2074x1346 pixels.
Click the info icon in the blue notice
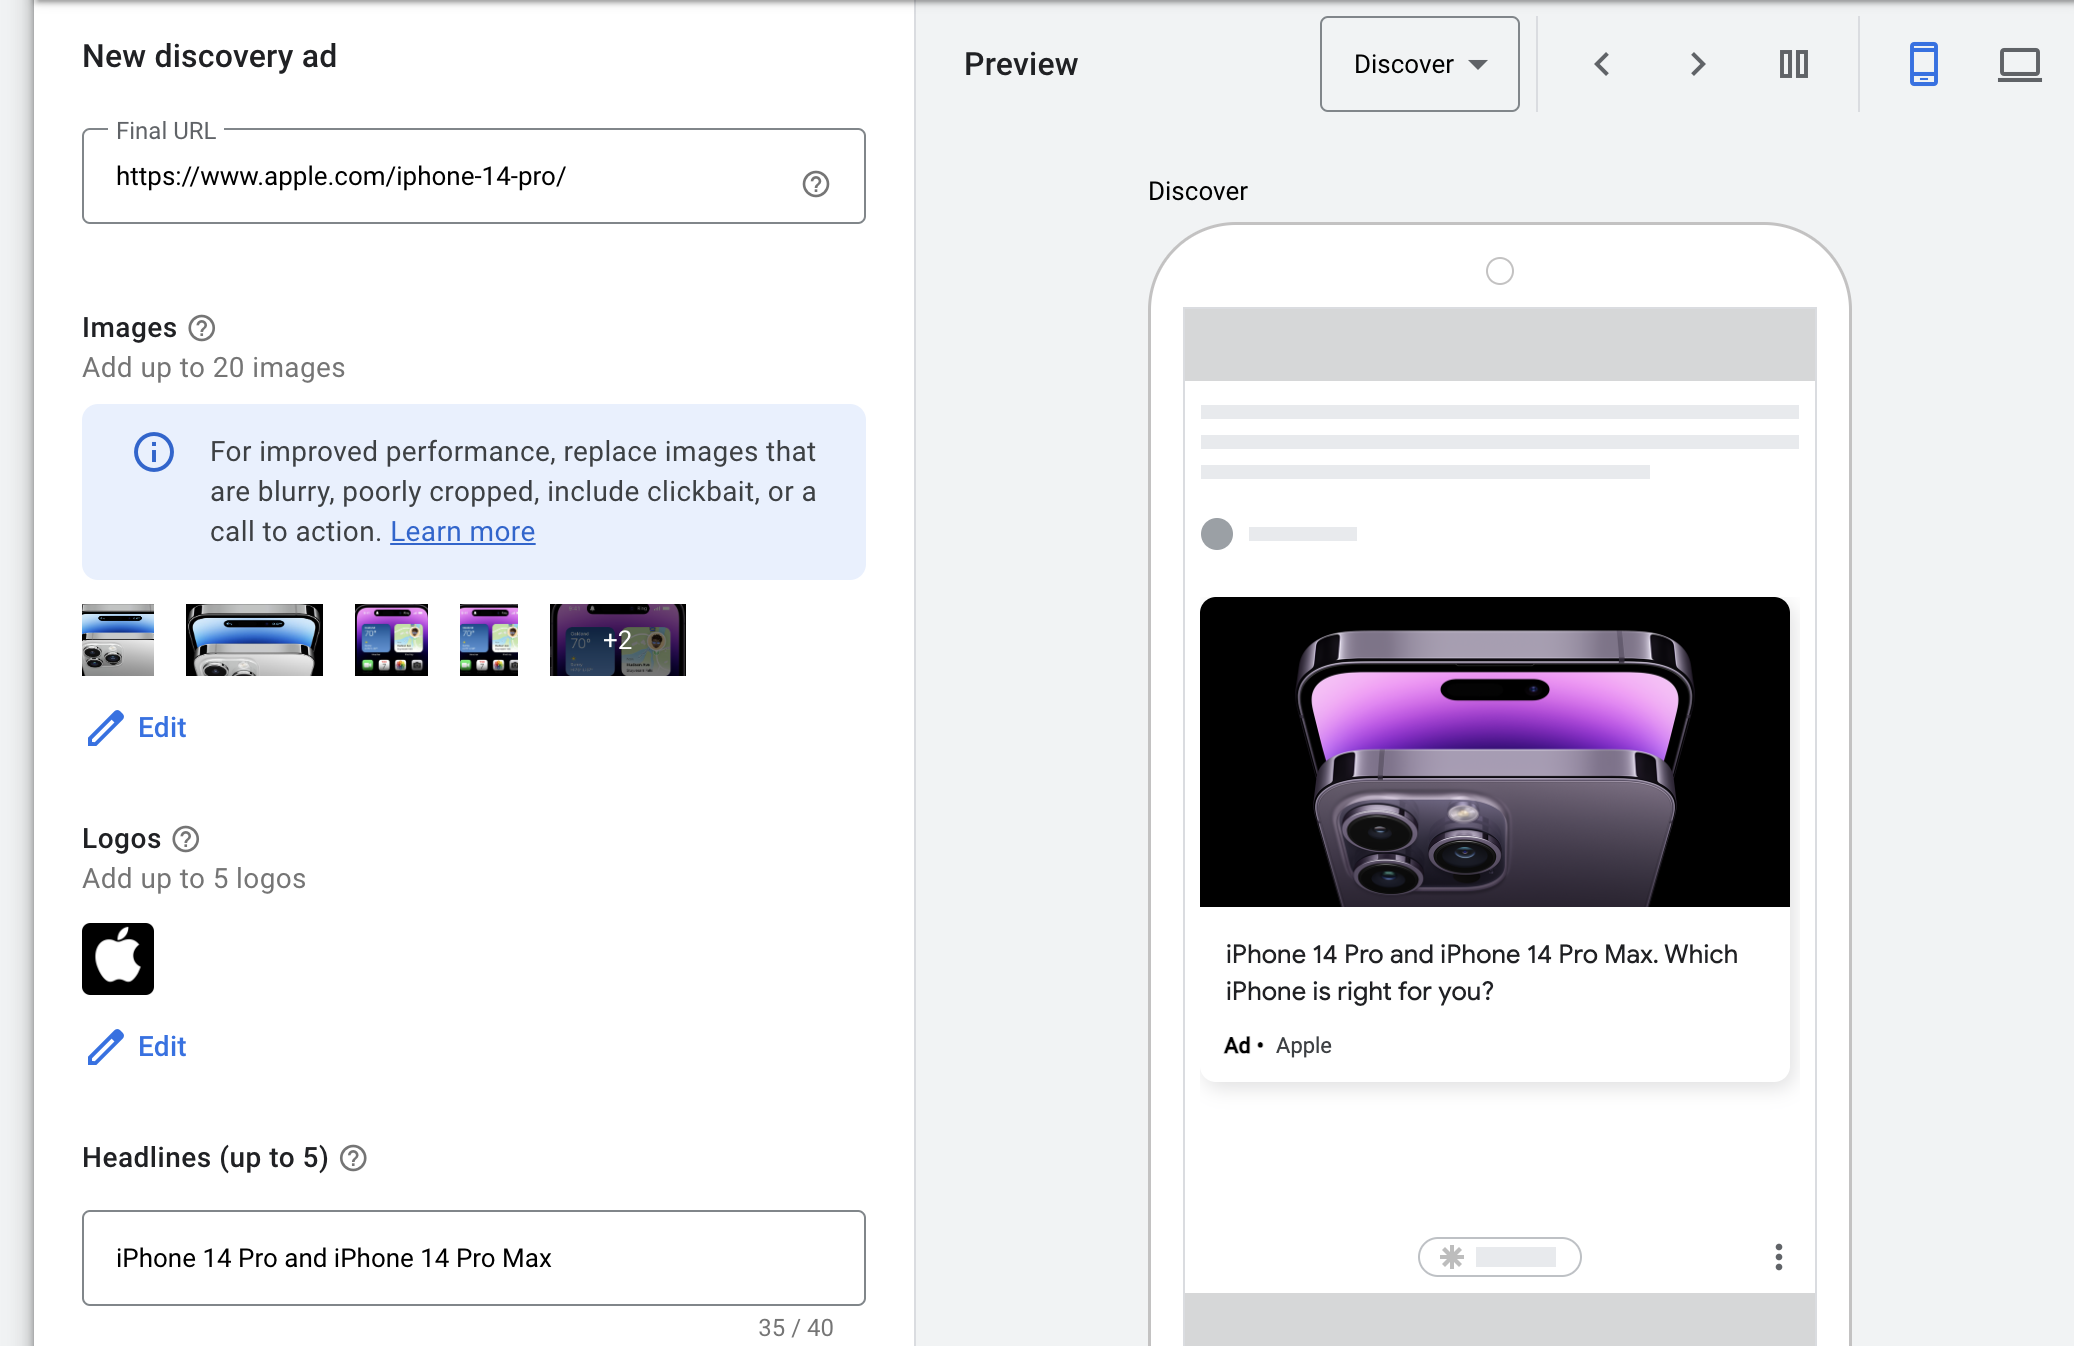[x=154, y=452]
